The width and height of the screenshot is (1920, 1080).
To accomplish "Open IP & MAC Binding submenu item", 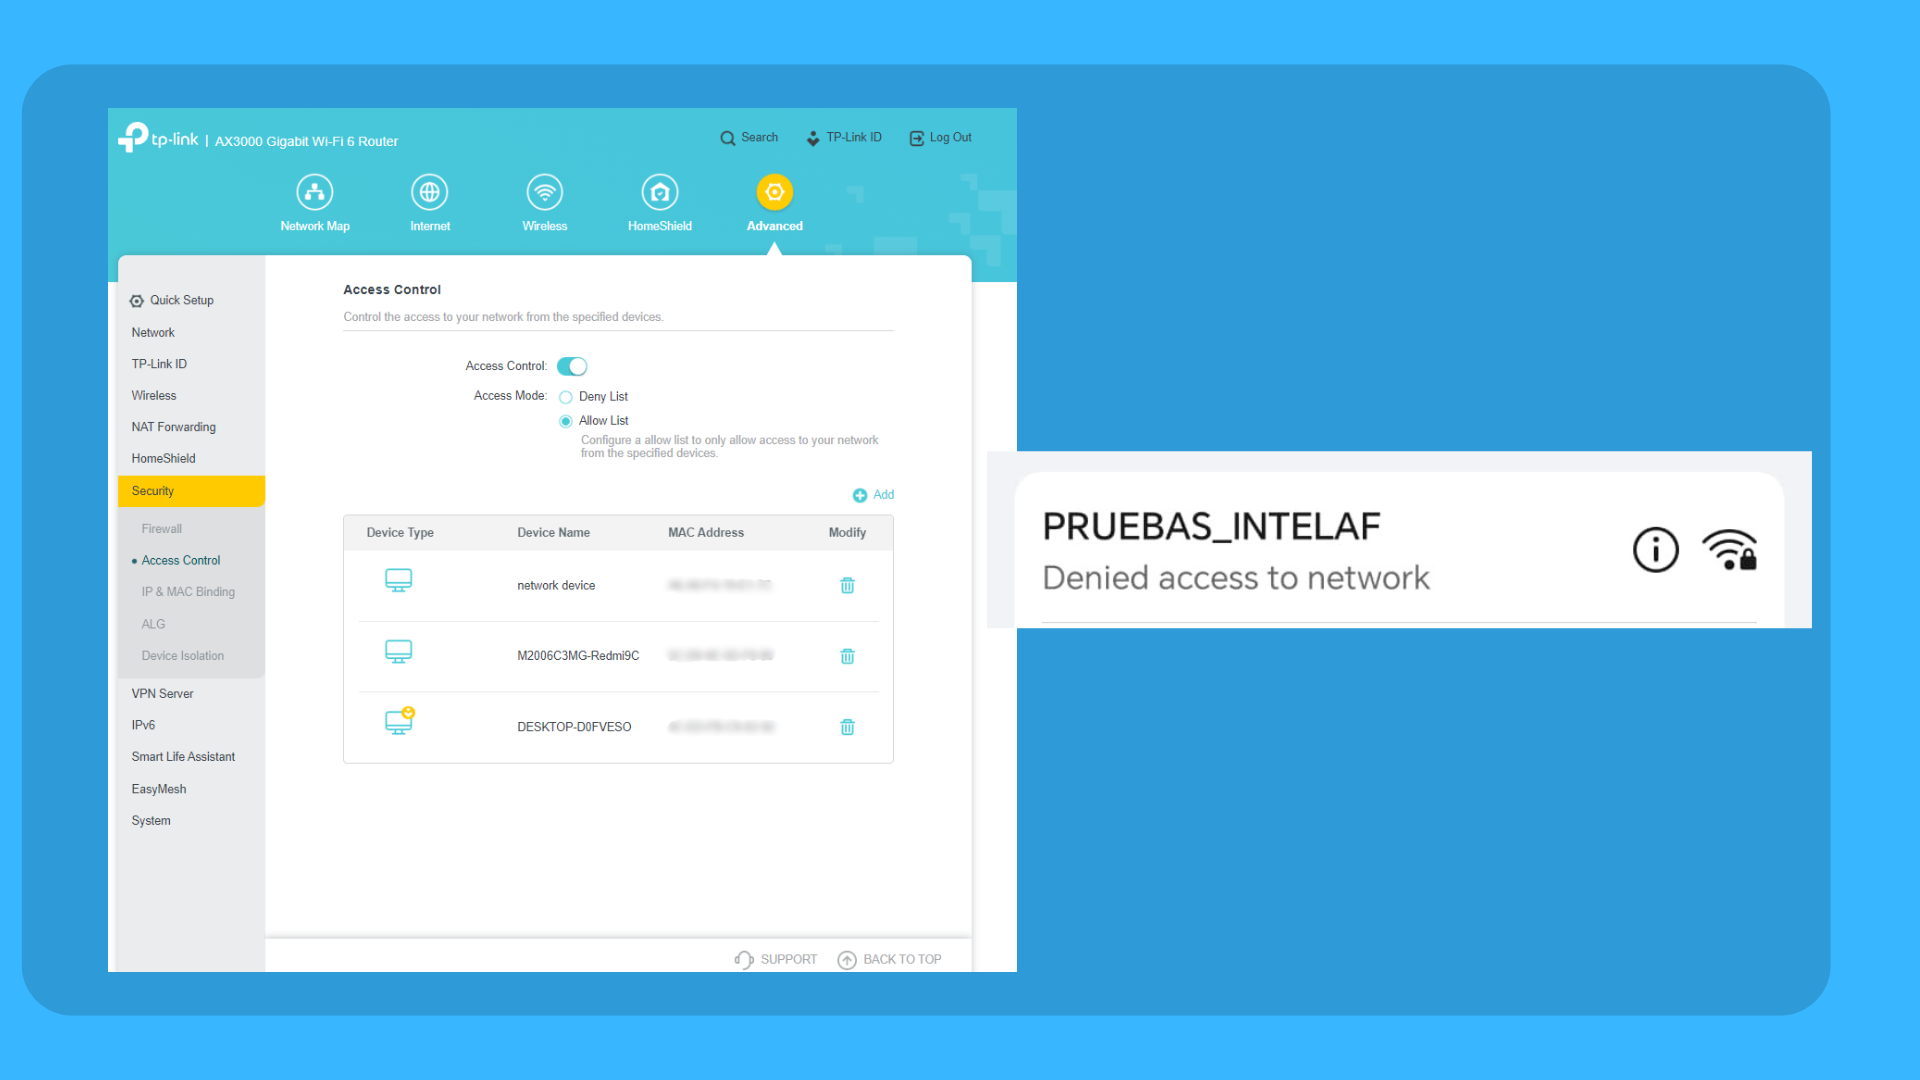I will pyautogui.click(x=188, y=592).
